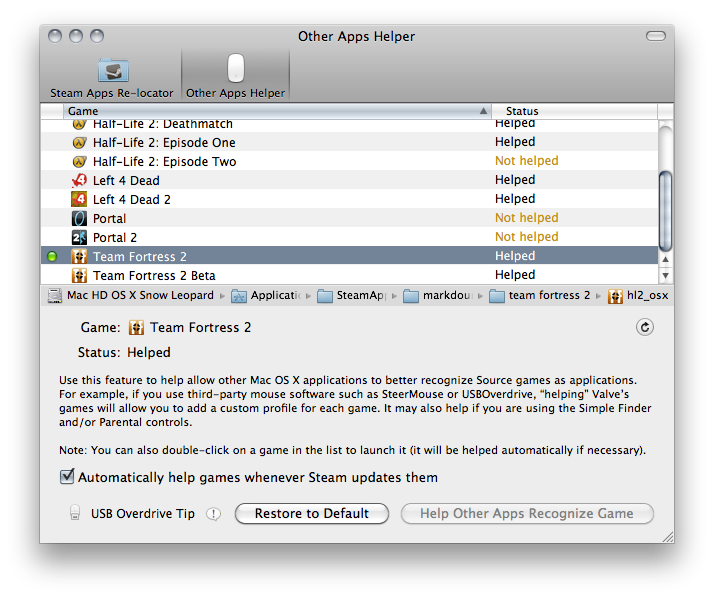Click the toolbar toggle pill button in title bar

[x=656, y=36]
